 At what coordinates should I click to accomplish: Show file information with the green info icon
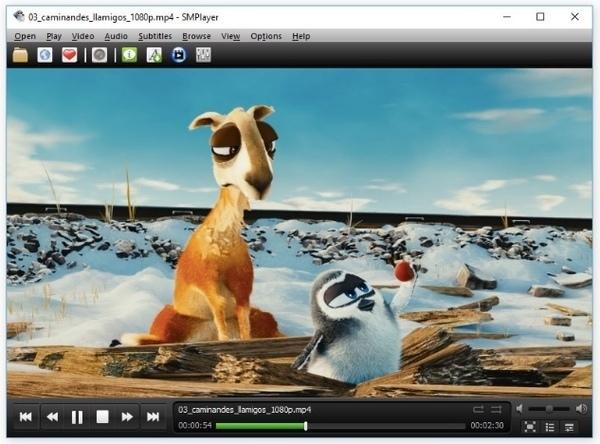(129, 55)
